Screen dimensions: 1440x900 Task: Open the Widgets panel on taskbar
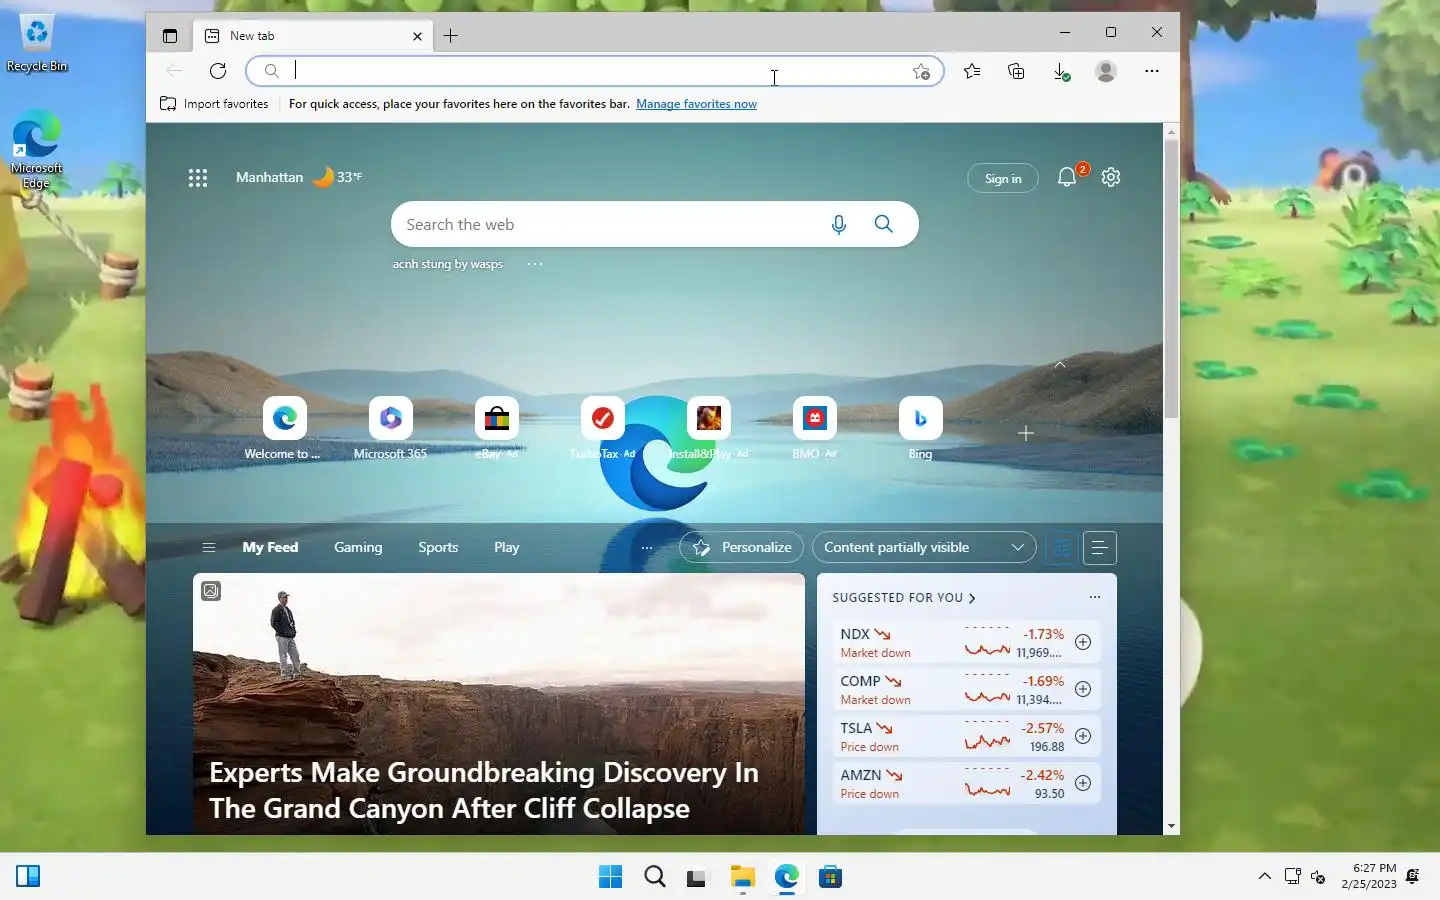[28, 877]
